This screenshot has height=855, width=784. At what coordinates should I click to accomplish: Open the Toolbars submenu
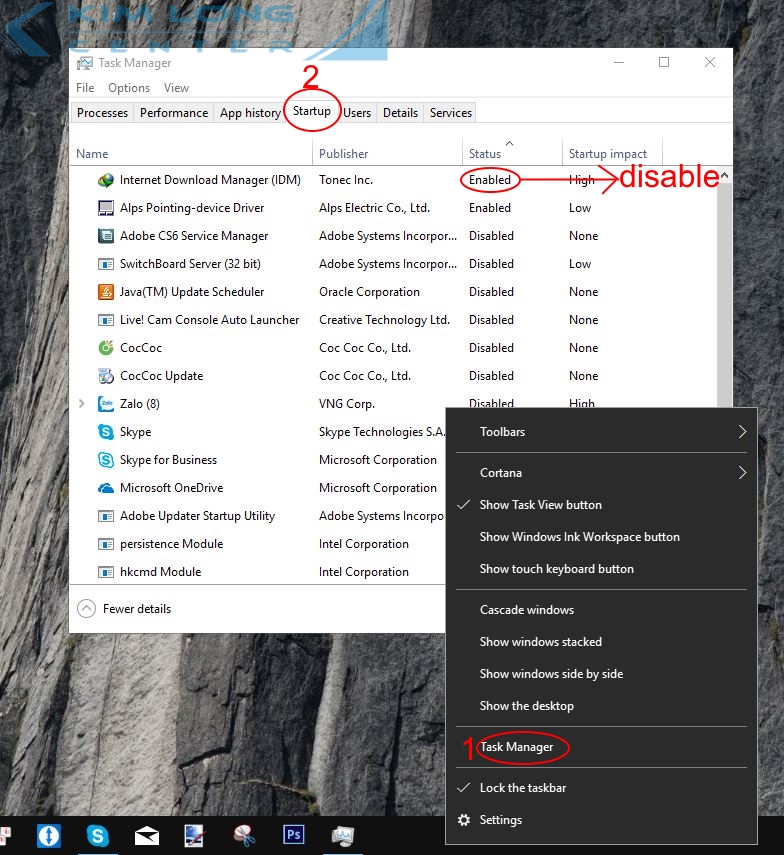[600, 432]
